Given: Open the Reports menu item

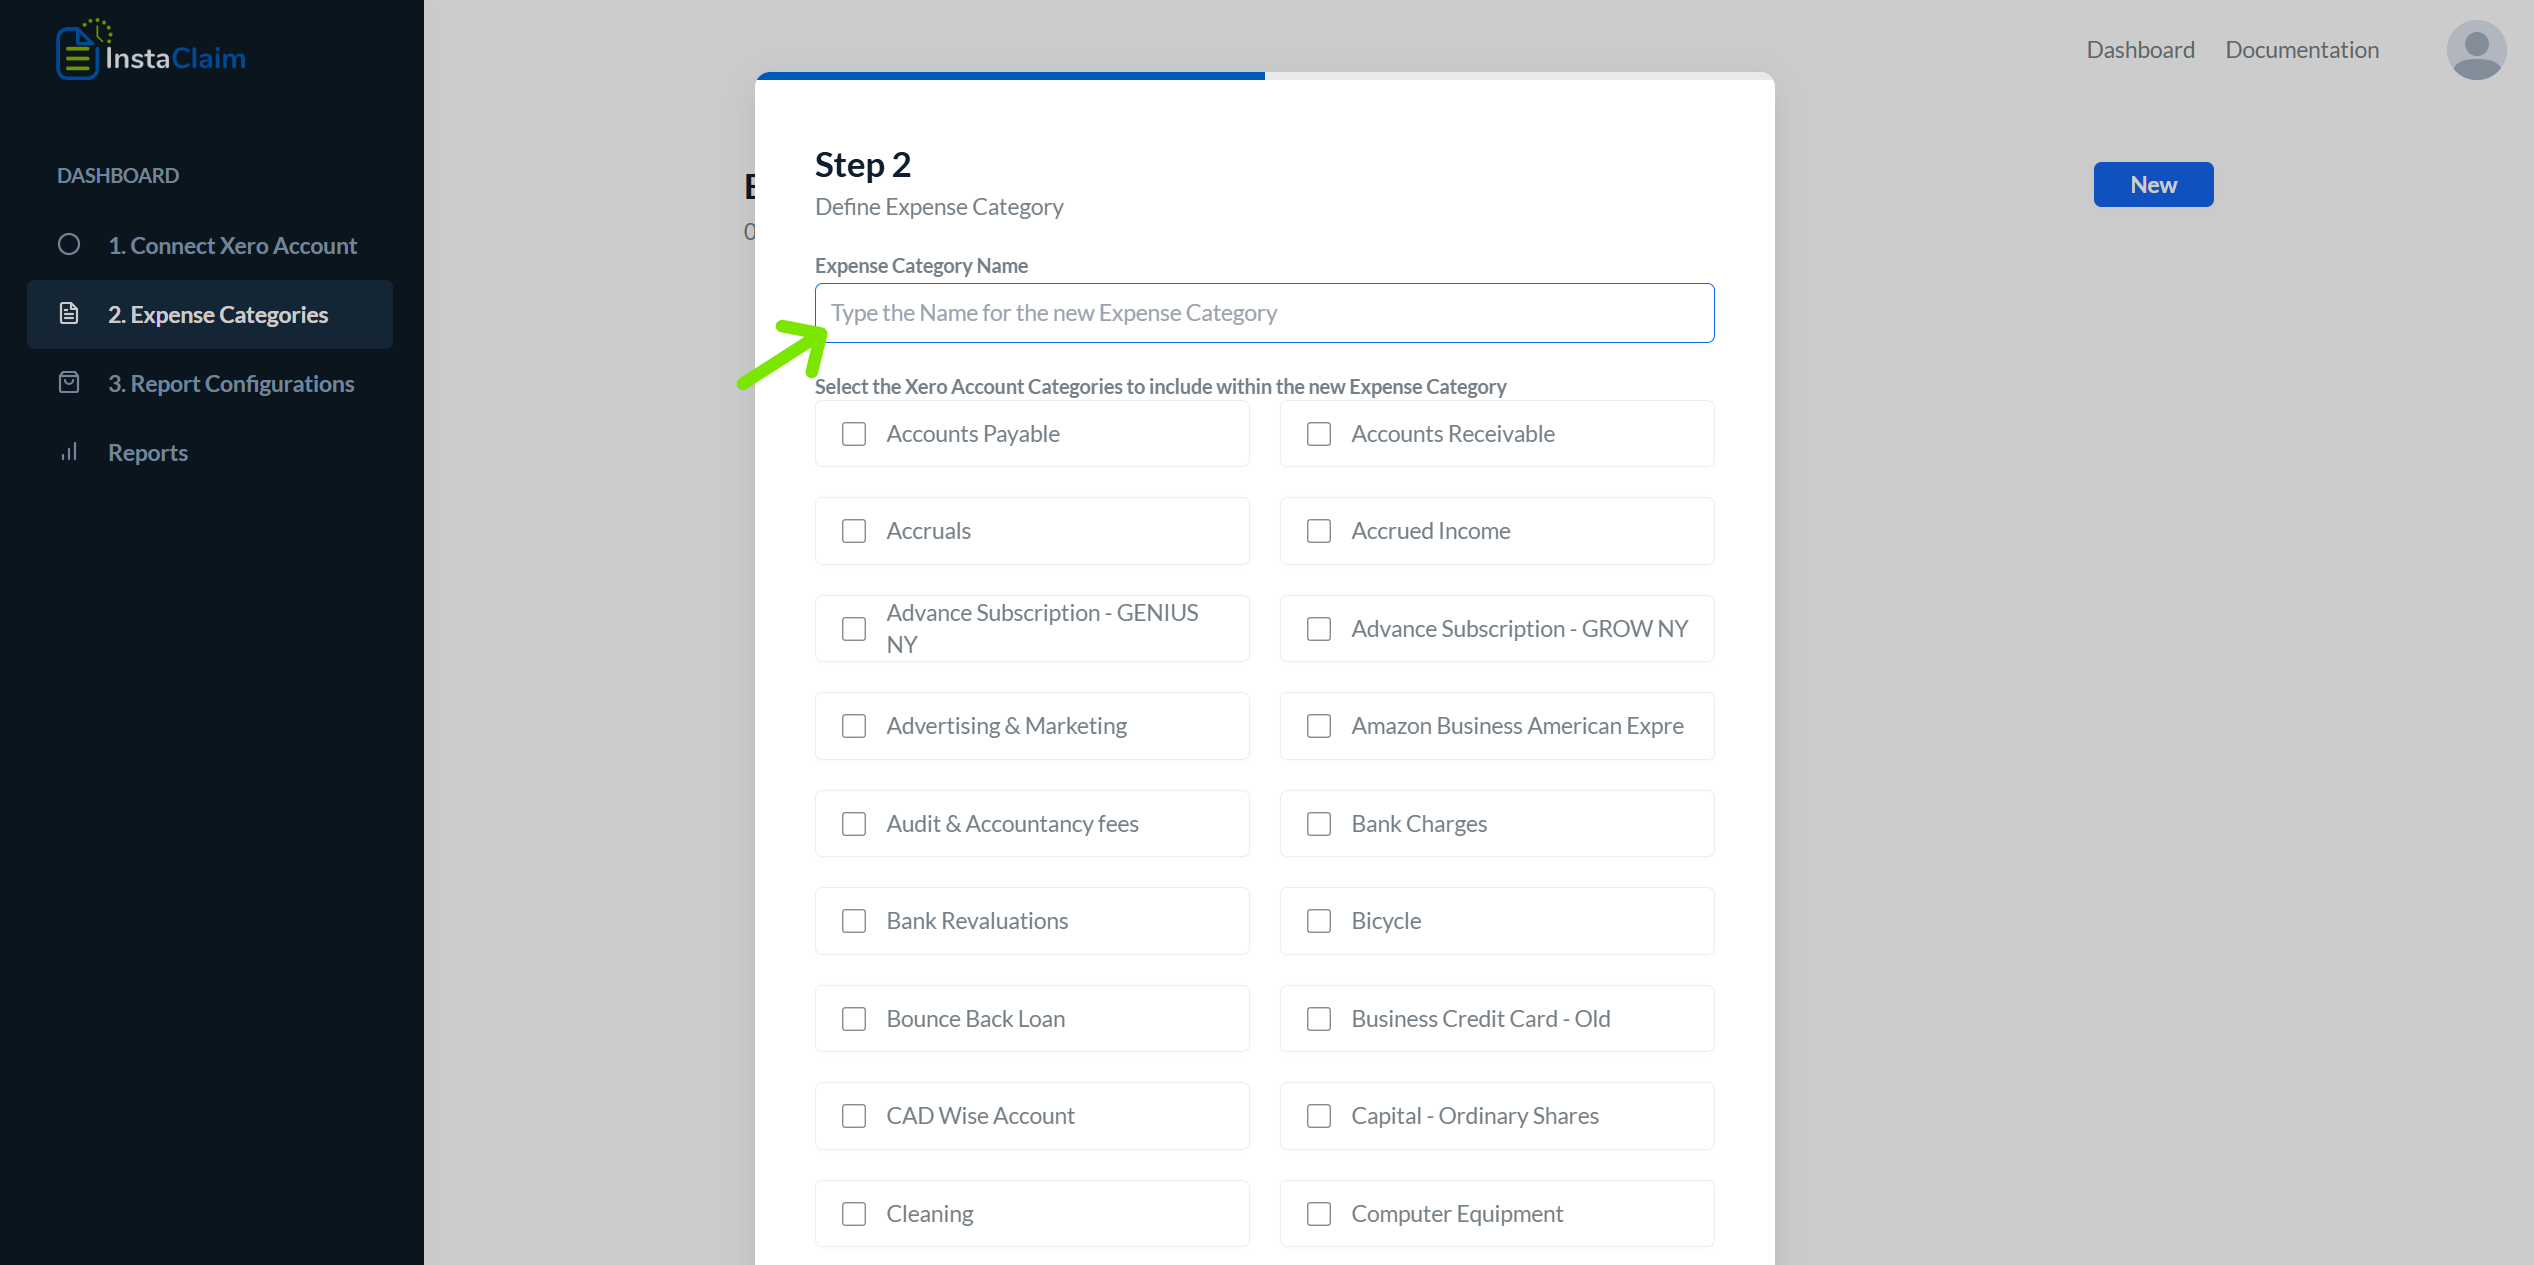Looking at the screenshot, I should point(147,453).
